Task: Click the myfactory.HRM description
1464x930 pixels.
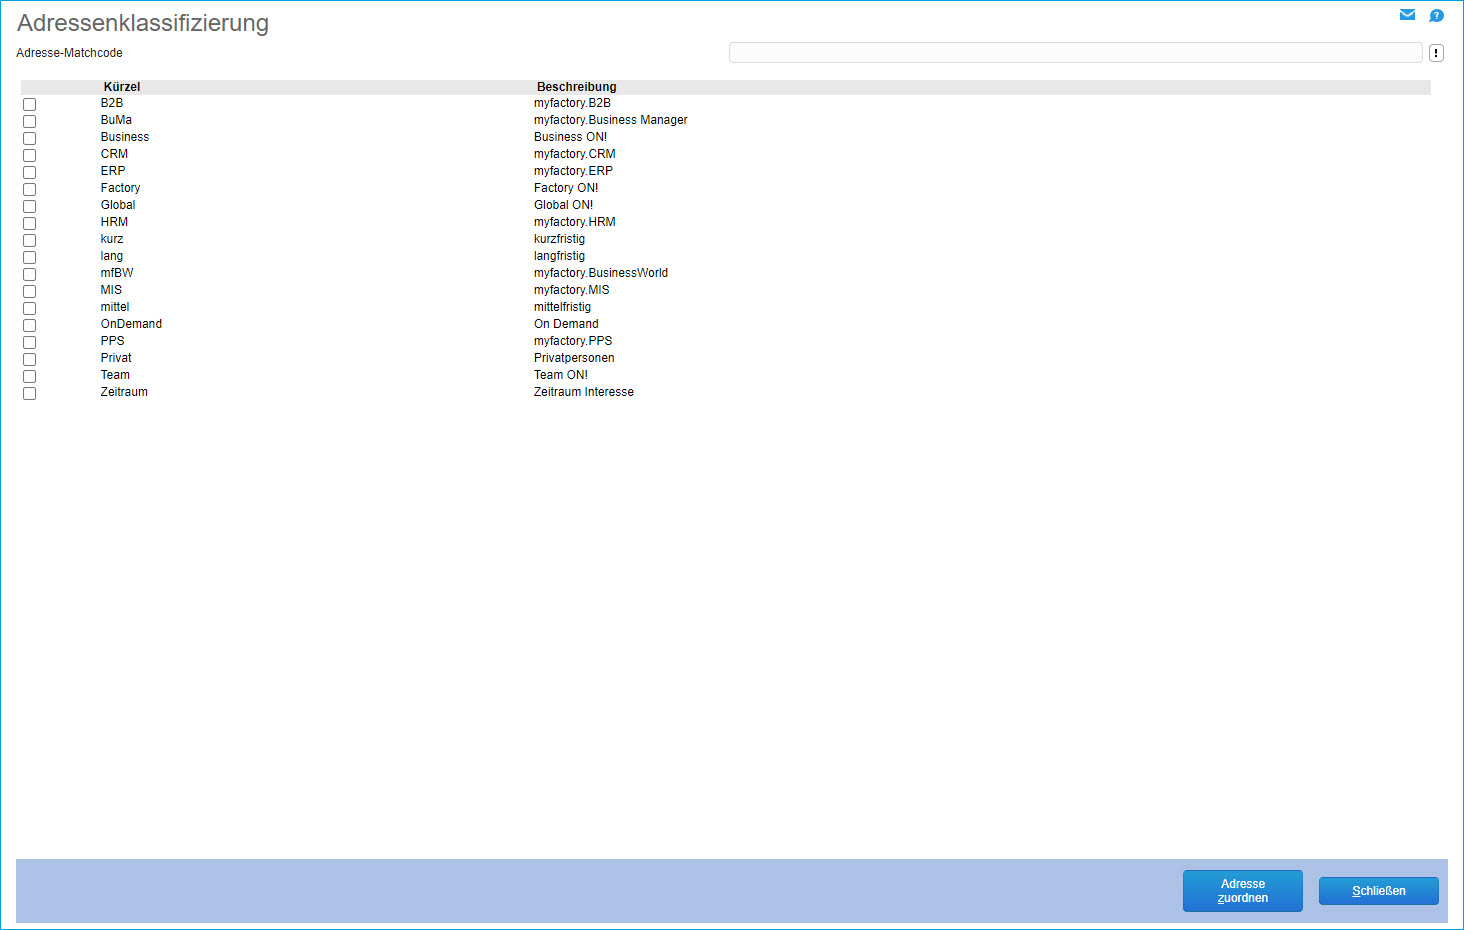Action: click(575, 222)
